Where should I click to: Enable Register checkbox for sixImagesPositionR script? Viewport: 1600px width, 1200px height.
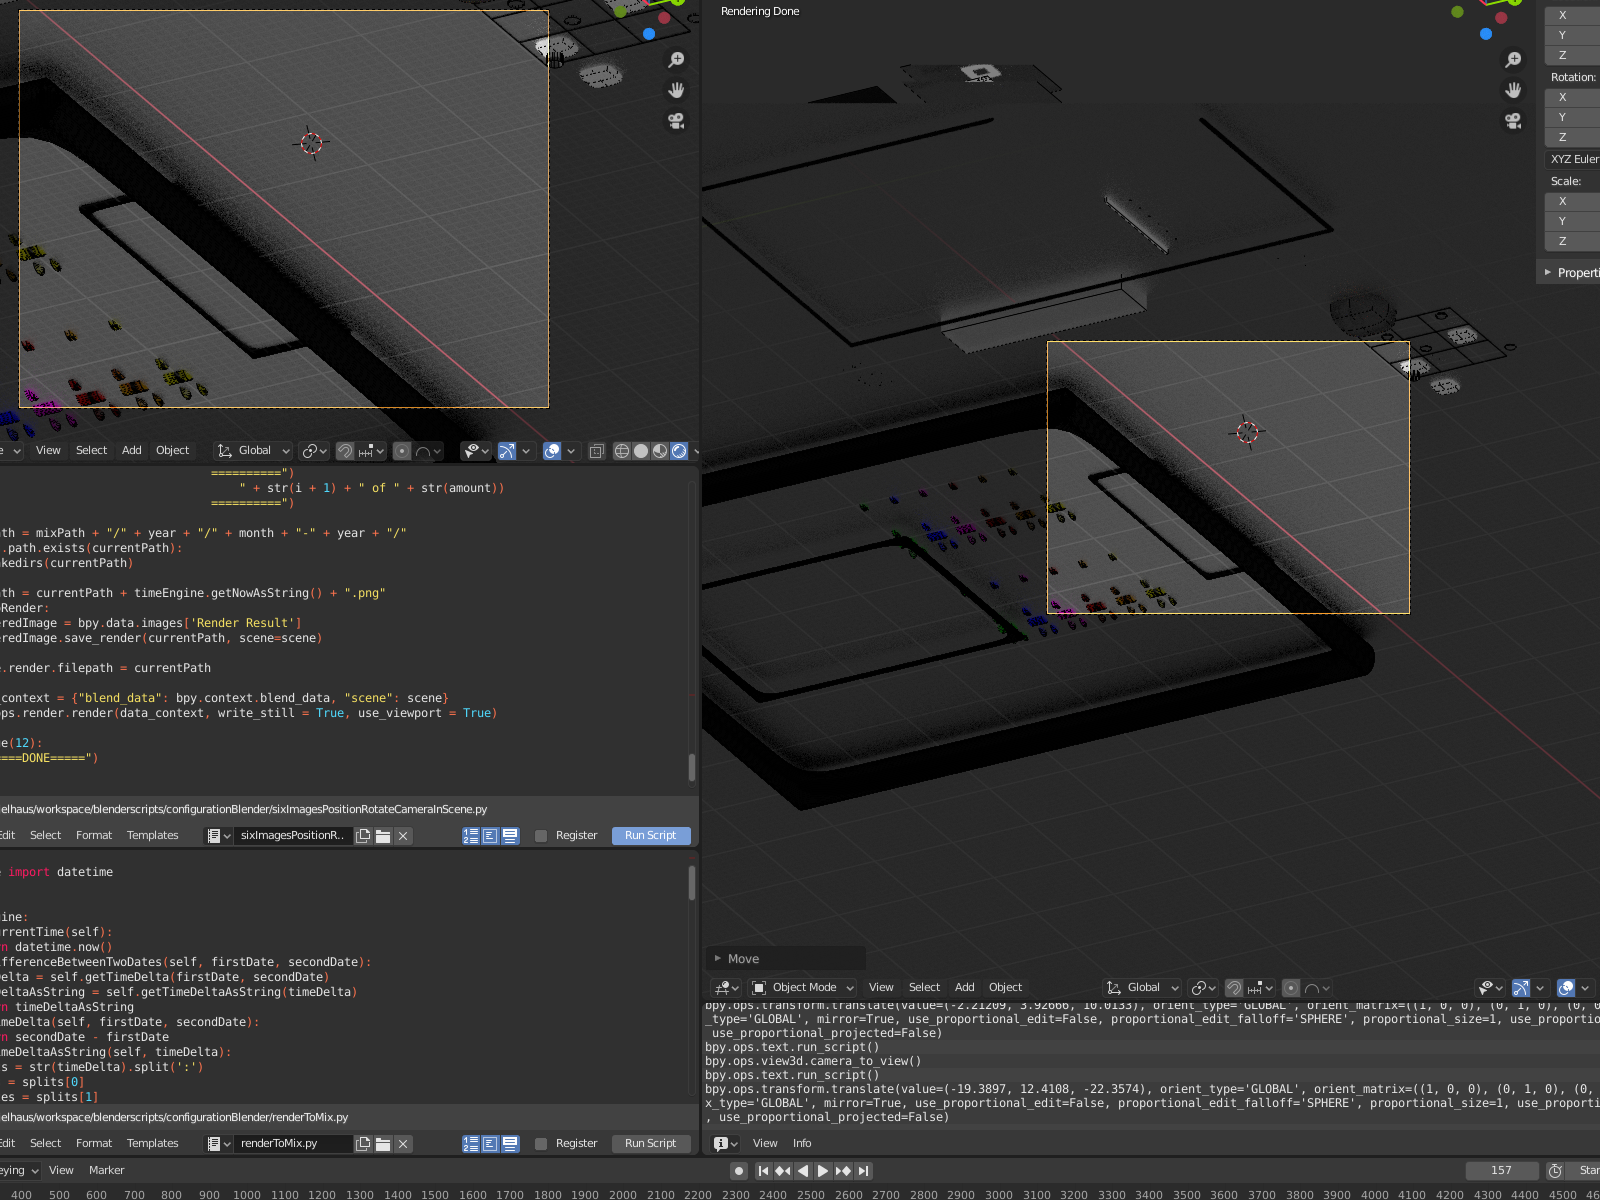[541, 836]
